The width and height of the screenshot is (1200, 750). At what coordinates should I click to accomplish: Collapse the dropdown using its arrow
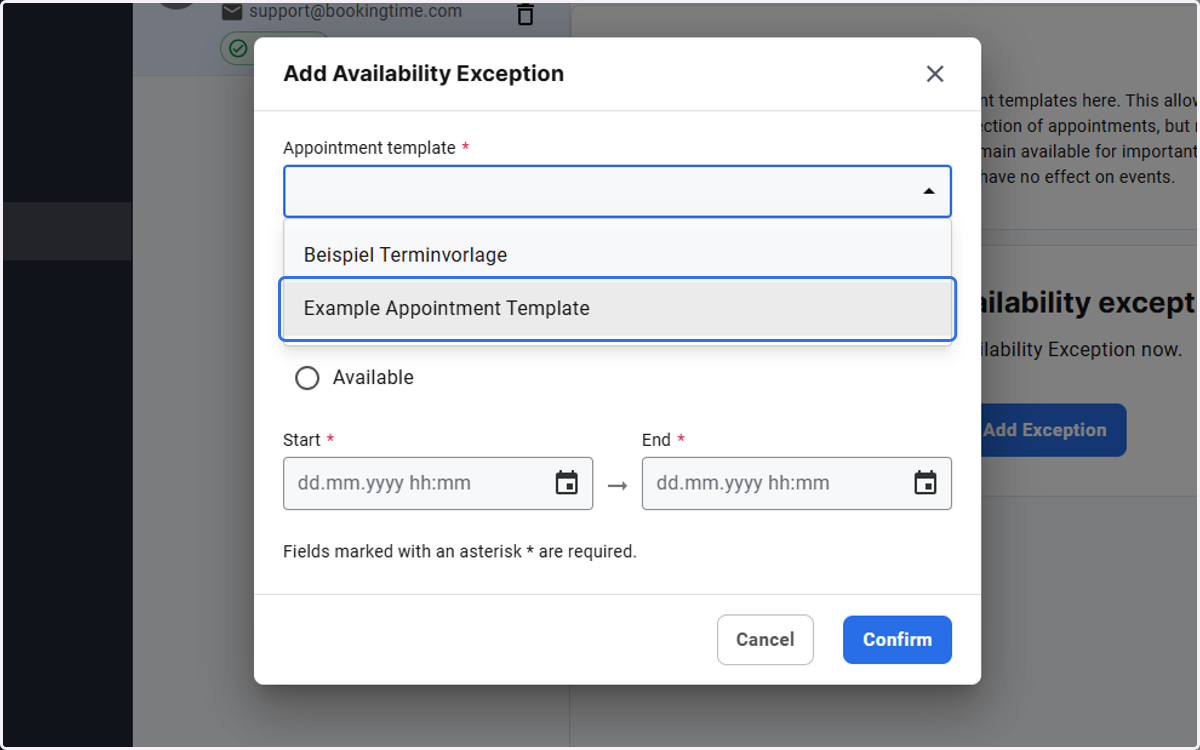tap(929, 191)
